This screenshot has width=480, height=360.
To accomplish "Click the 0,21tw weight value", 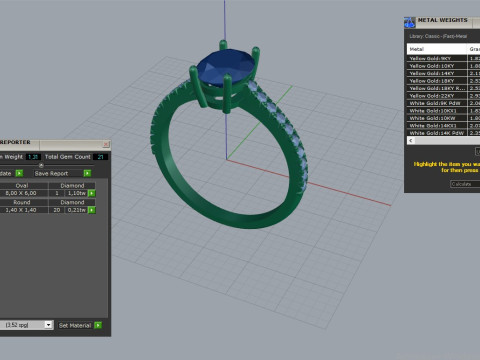I will 77,210.
